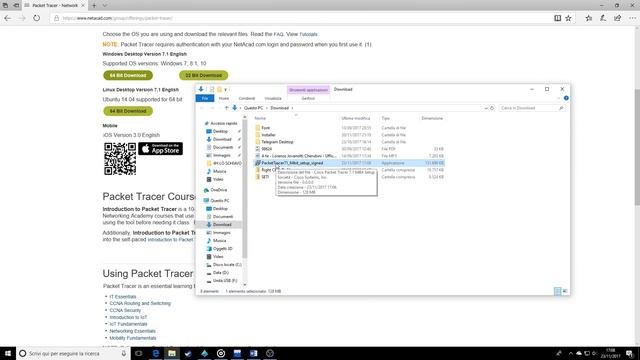
Task: Open the File tab in Explorer
Action: pyautogui.click(x=205, y=98)
